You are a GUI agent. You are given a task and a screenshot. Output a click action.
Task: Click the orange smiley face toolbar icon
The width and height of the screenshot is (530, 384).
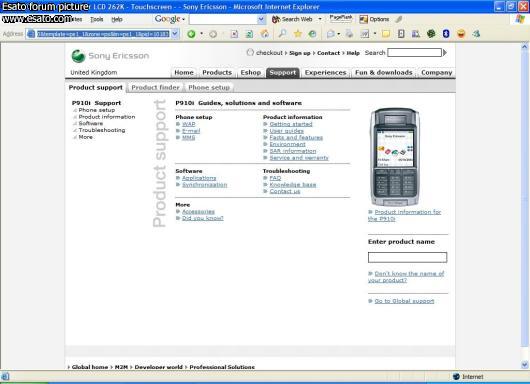pos(461,33)
